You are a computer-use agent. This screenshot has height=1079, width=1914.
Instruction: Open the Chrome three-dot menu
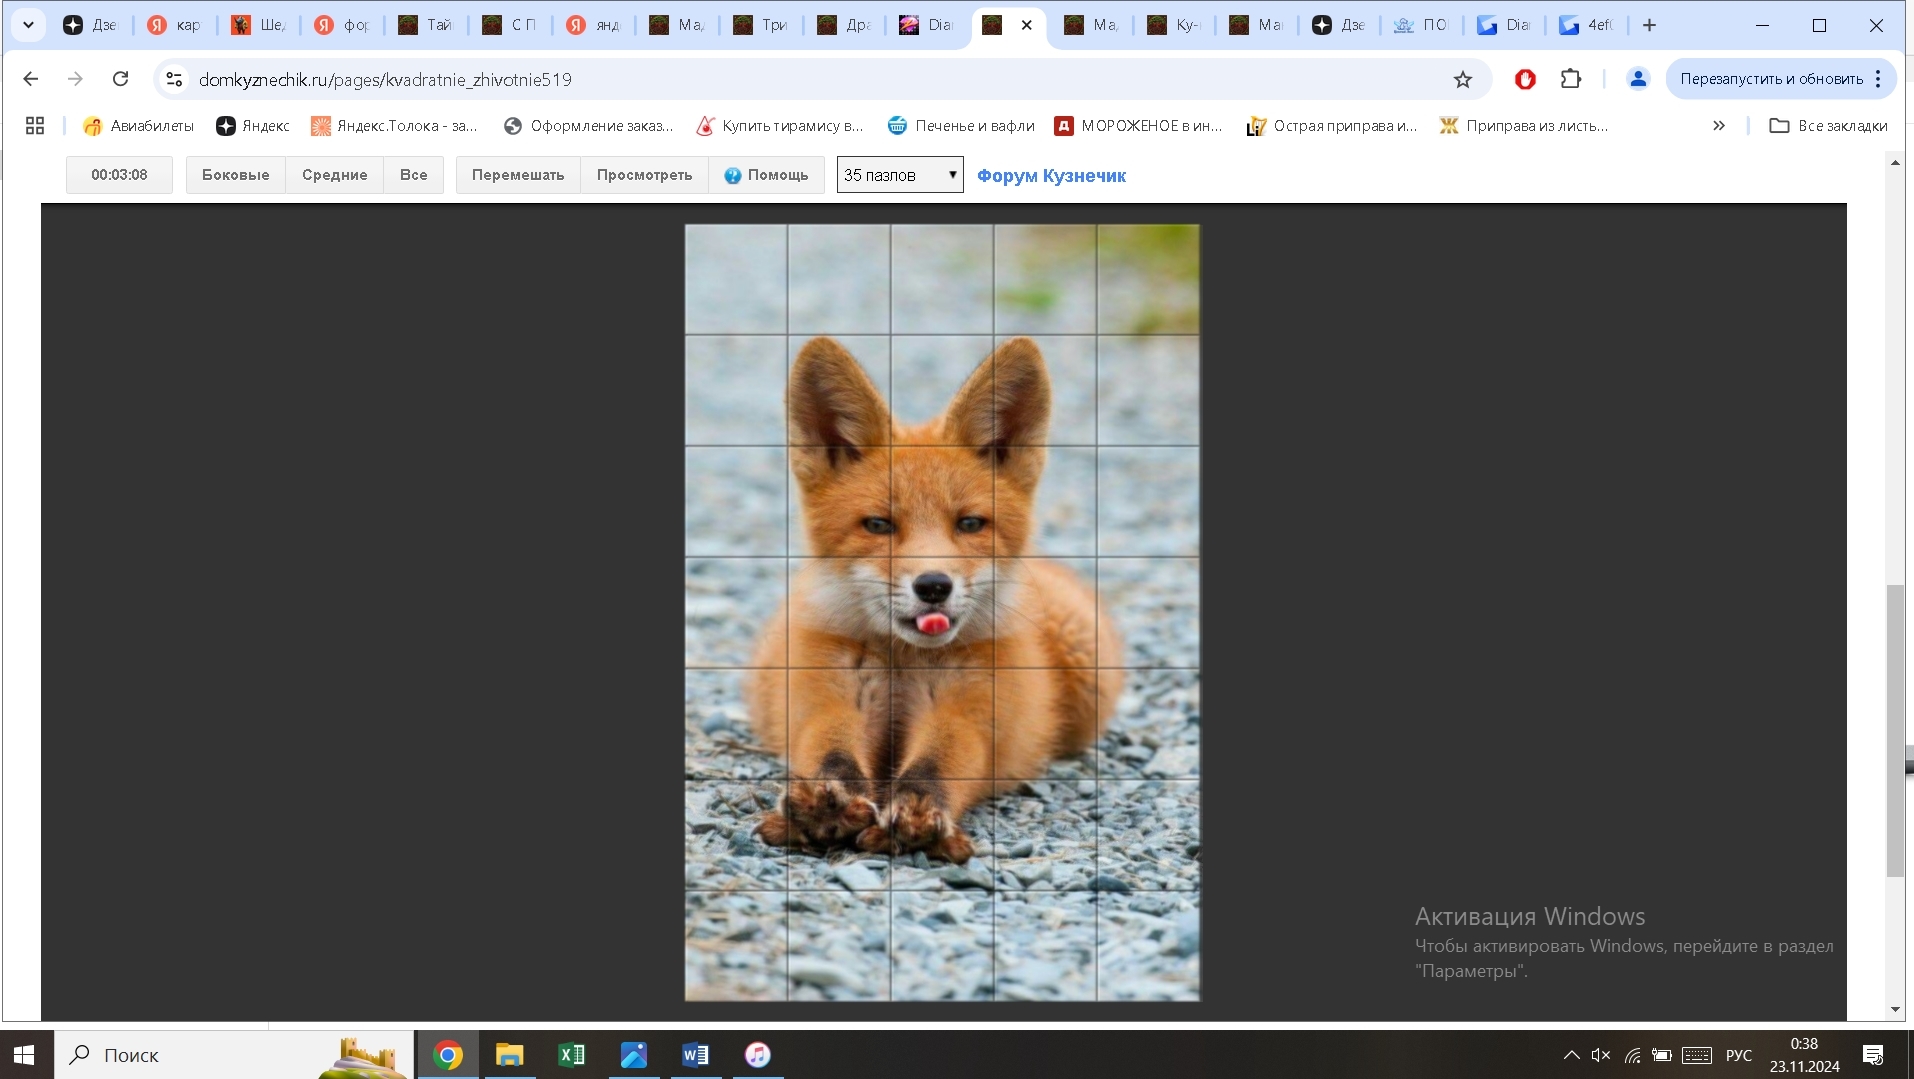point(1878,79)
